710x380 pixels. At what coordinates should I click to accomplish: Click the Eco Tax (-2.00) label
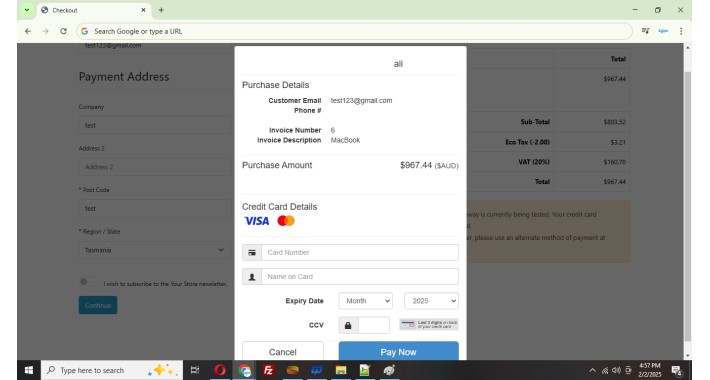click(528, 142)
